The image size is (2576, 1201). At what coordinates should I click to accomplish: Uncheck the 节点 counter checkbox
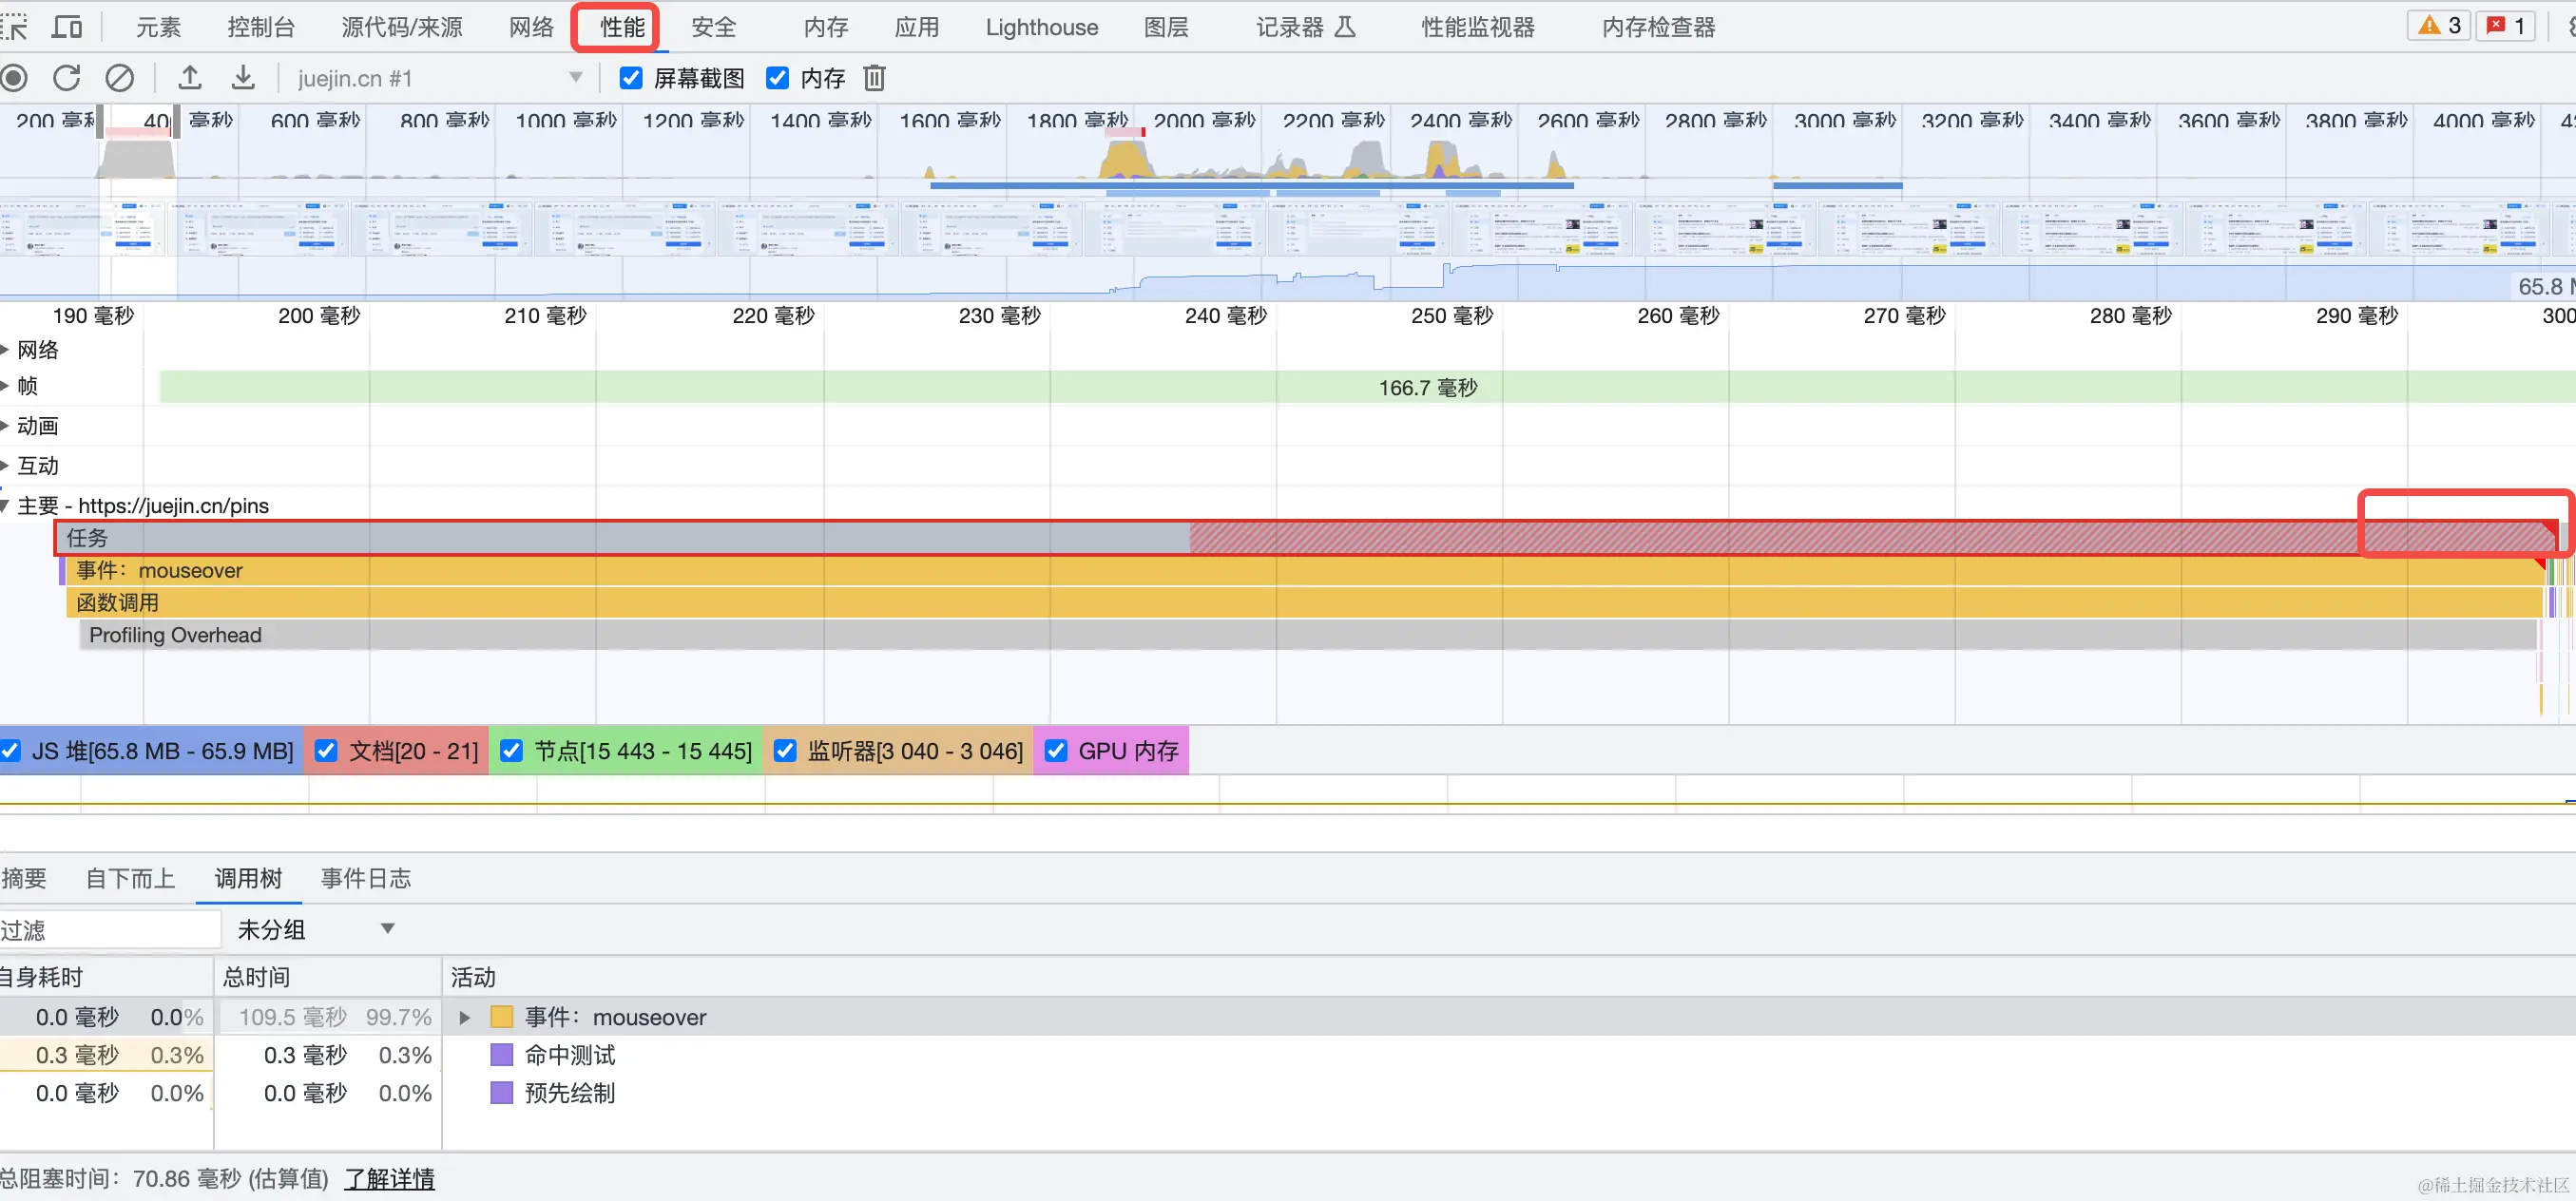point(511,751)
